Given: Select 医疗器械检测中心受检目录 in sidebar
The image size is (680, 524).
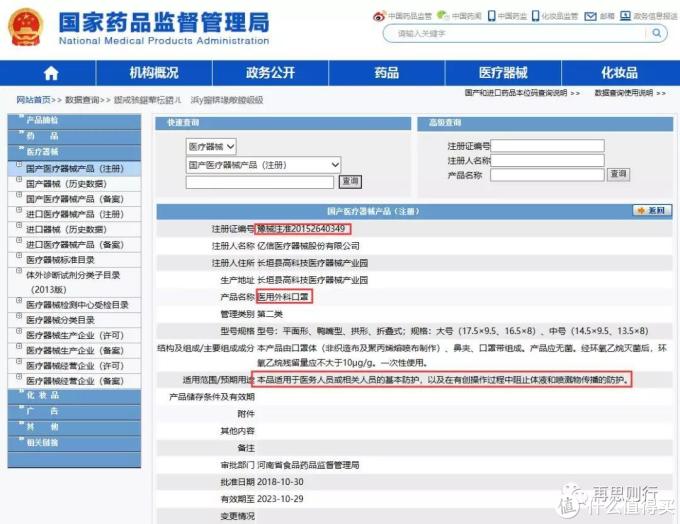Looking at the screenshot, I should click(x=77, y=305).
